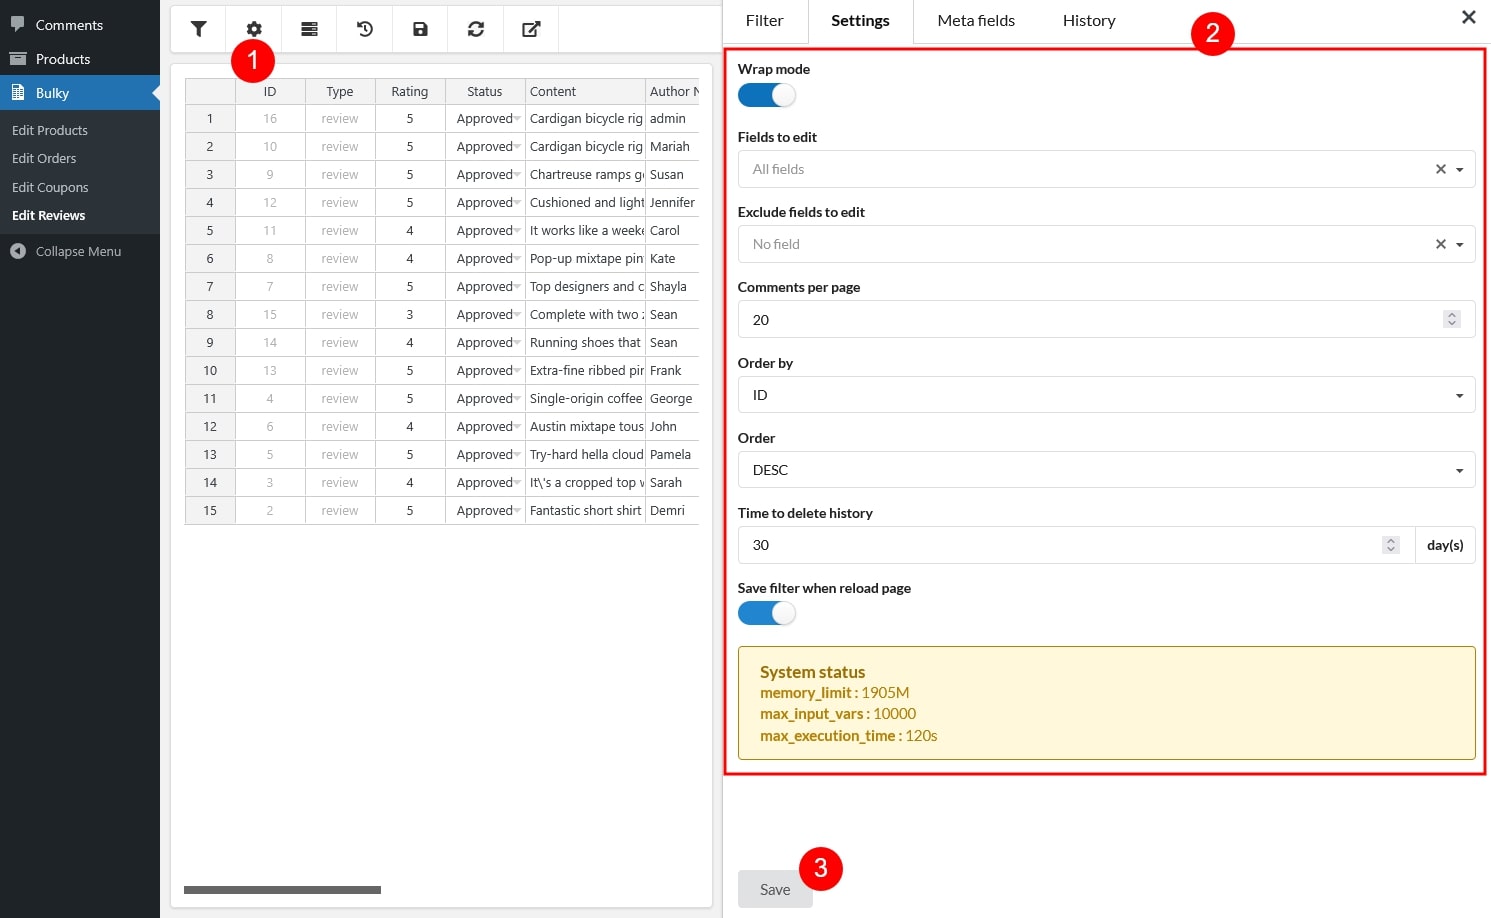Click the Comments per page stepper

point(1451,319)
